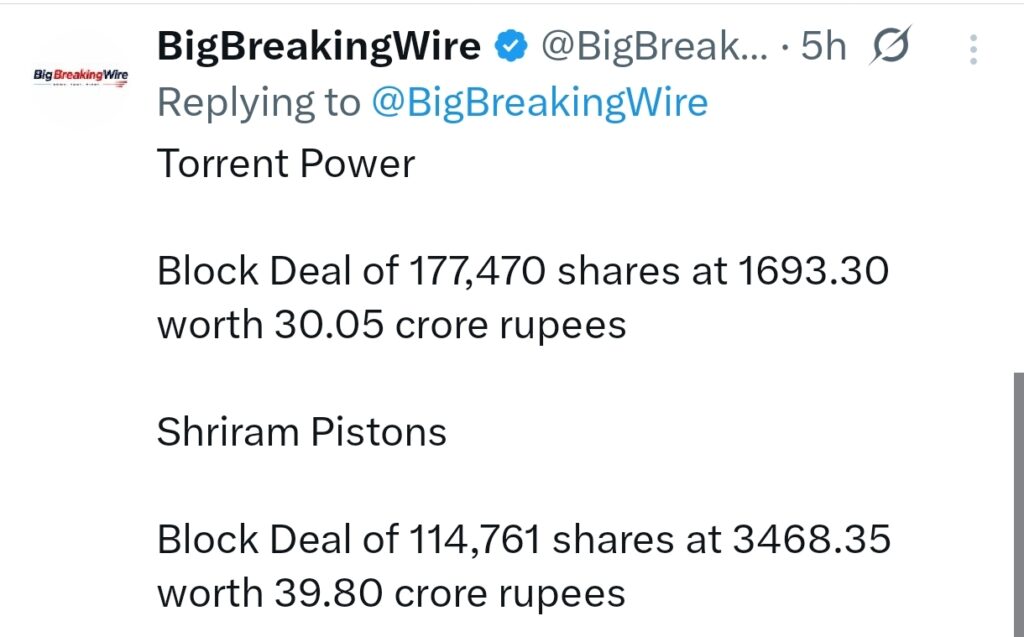This screenshot has width=1024, height=637.
Task: Select the Shriram Pistons text
Action: pyautogui.click(x=301, y=432)
